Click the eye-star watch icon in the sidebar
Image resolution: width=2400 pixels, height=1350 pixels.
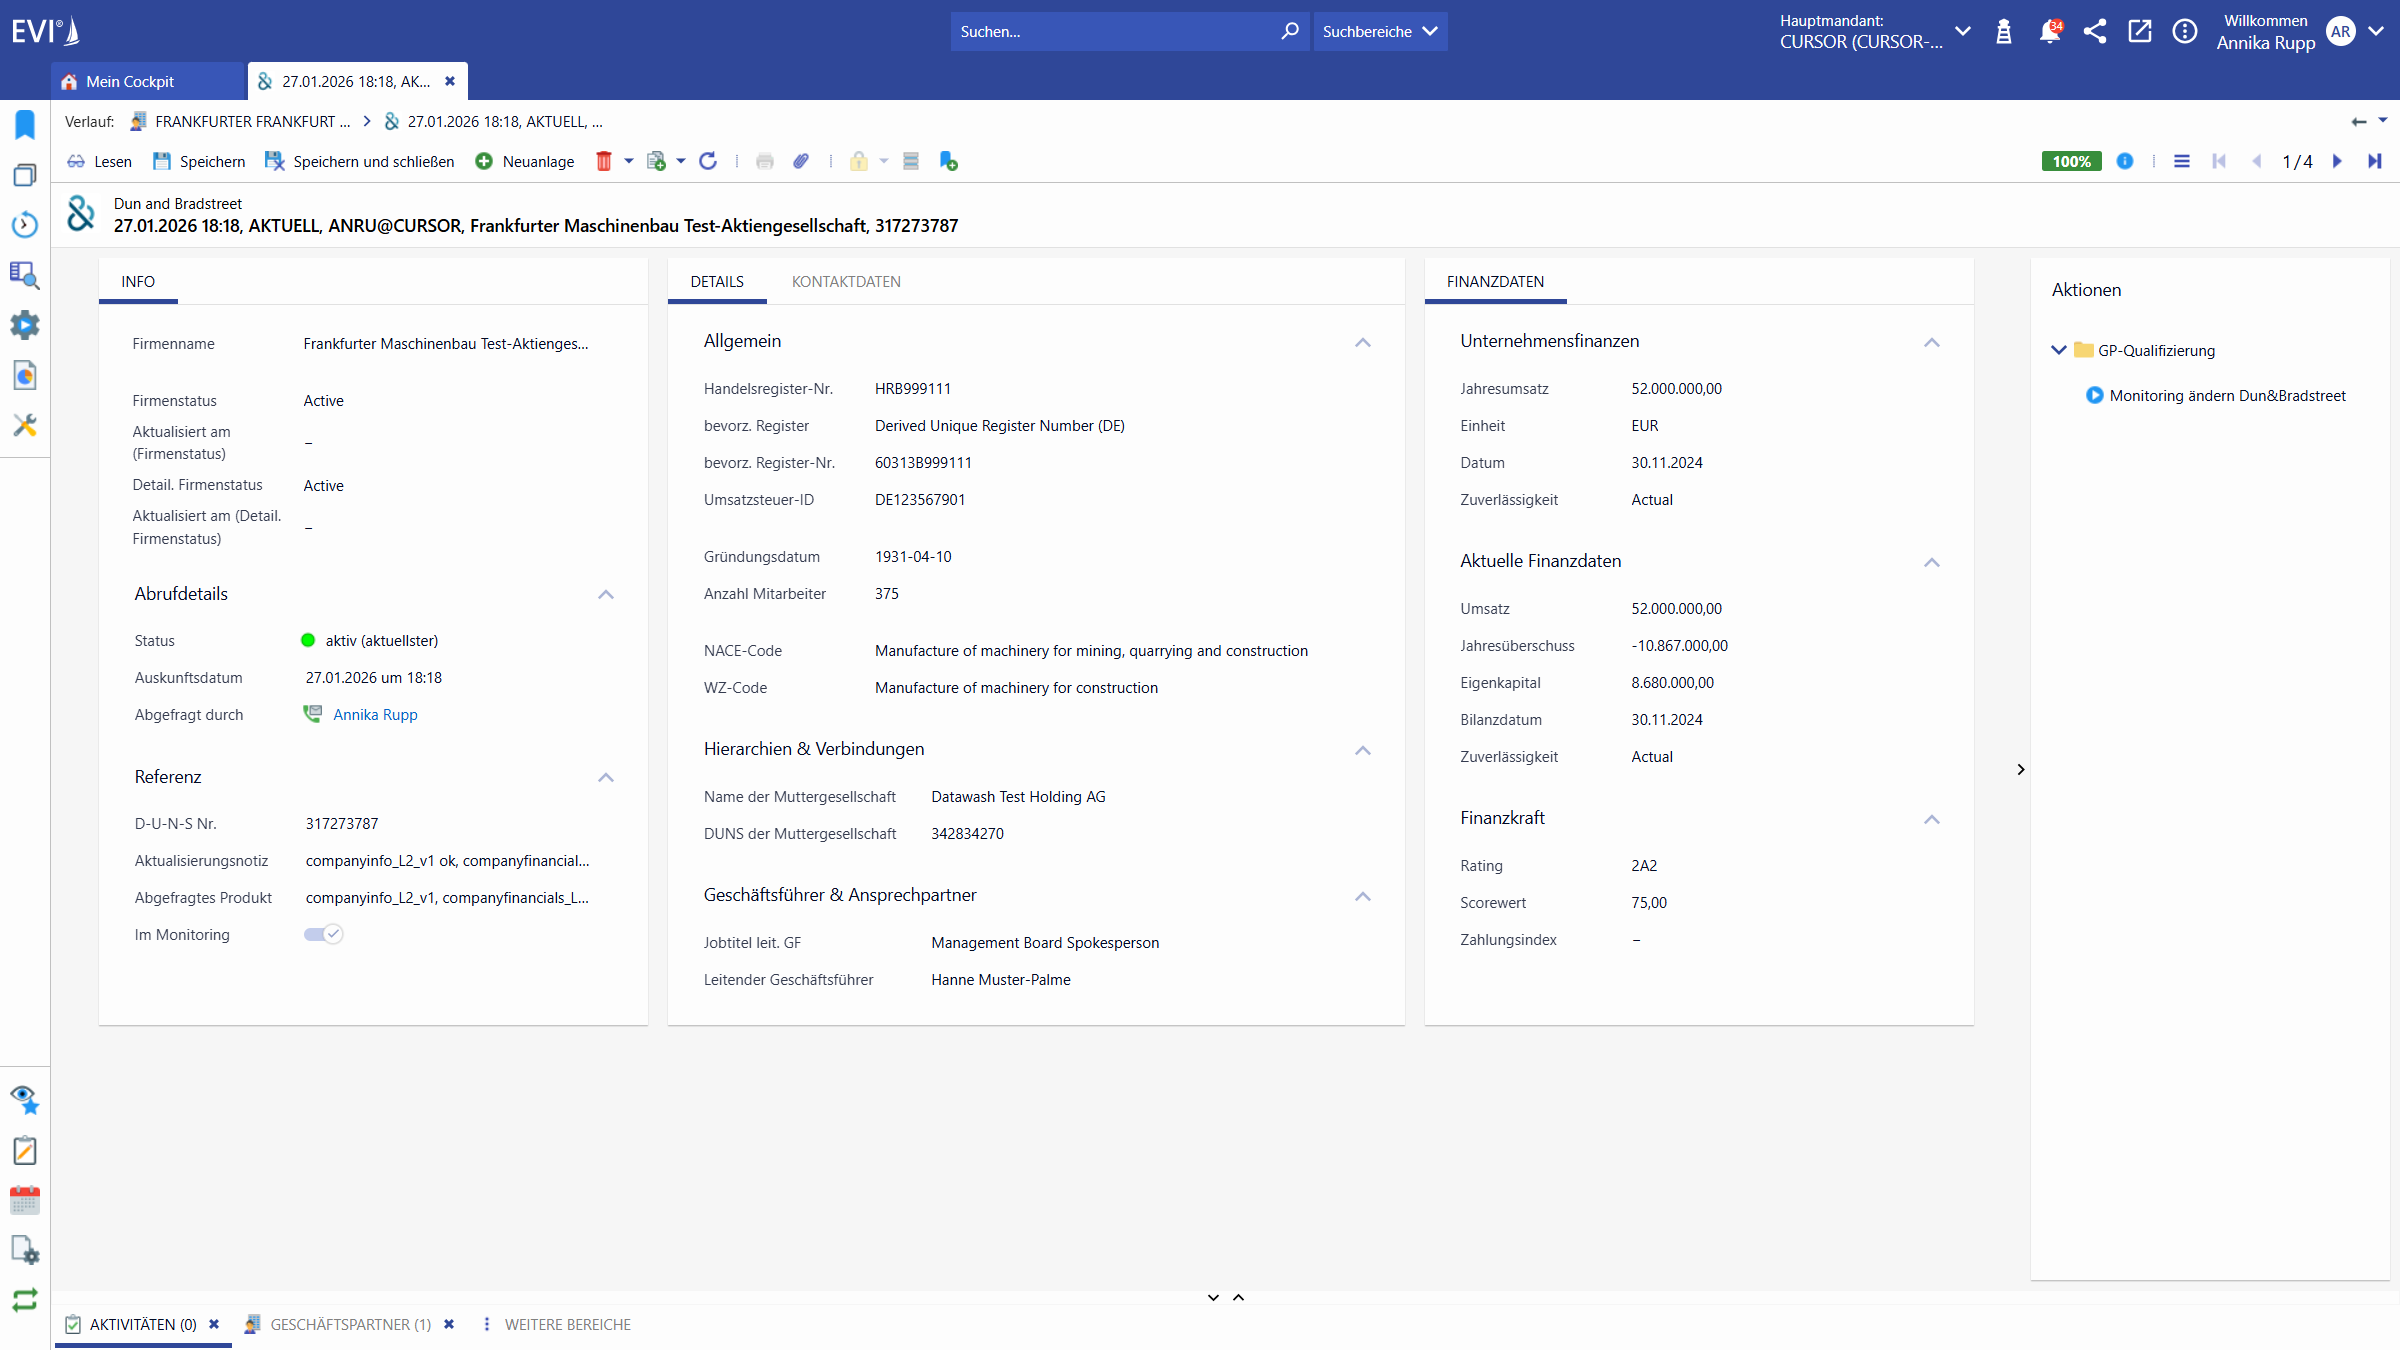click(x=24, y=1100)
